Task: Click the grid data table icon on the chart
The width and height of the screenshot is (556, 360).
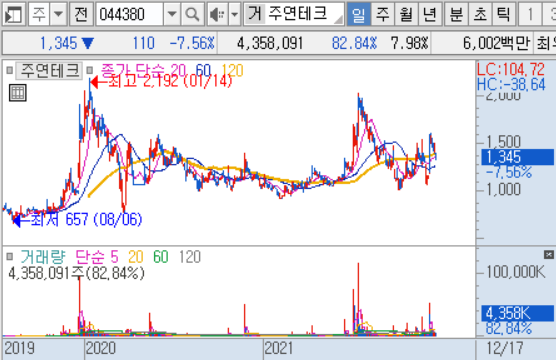Action: [x=18, y=93]
